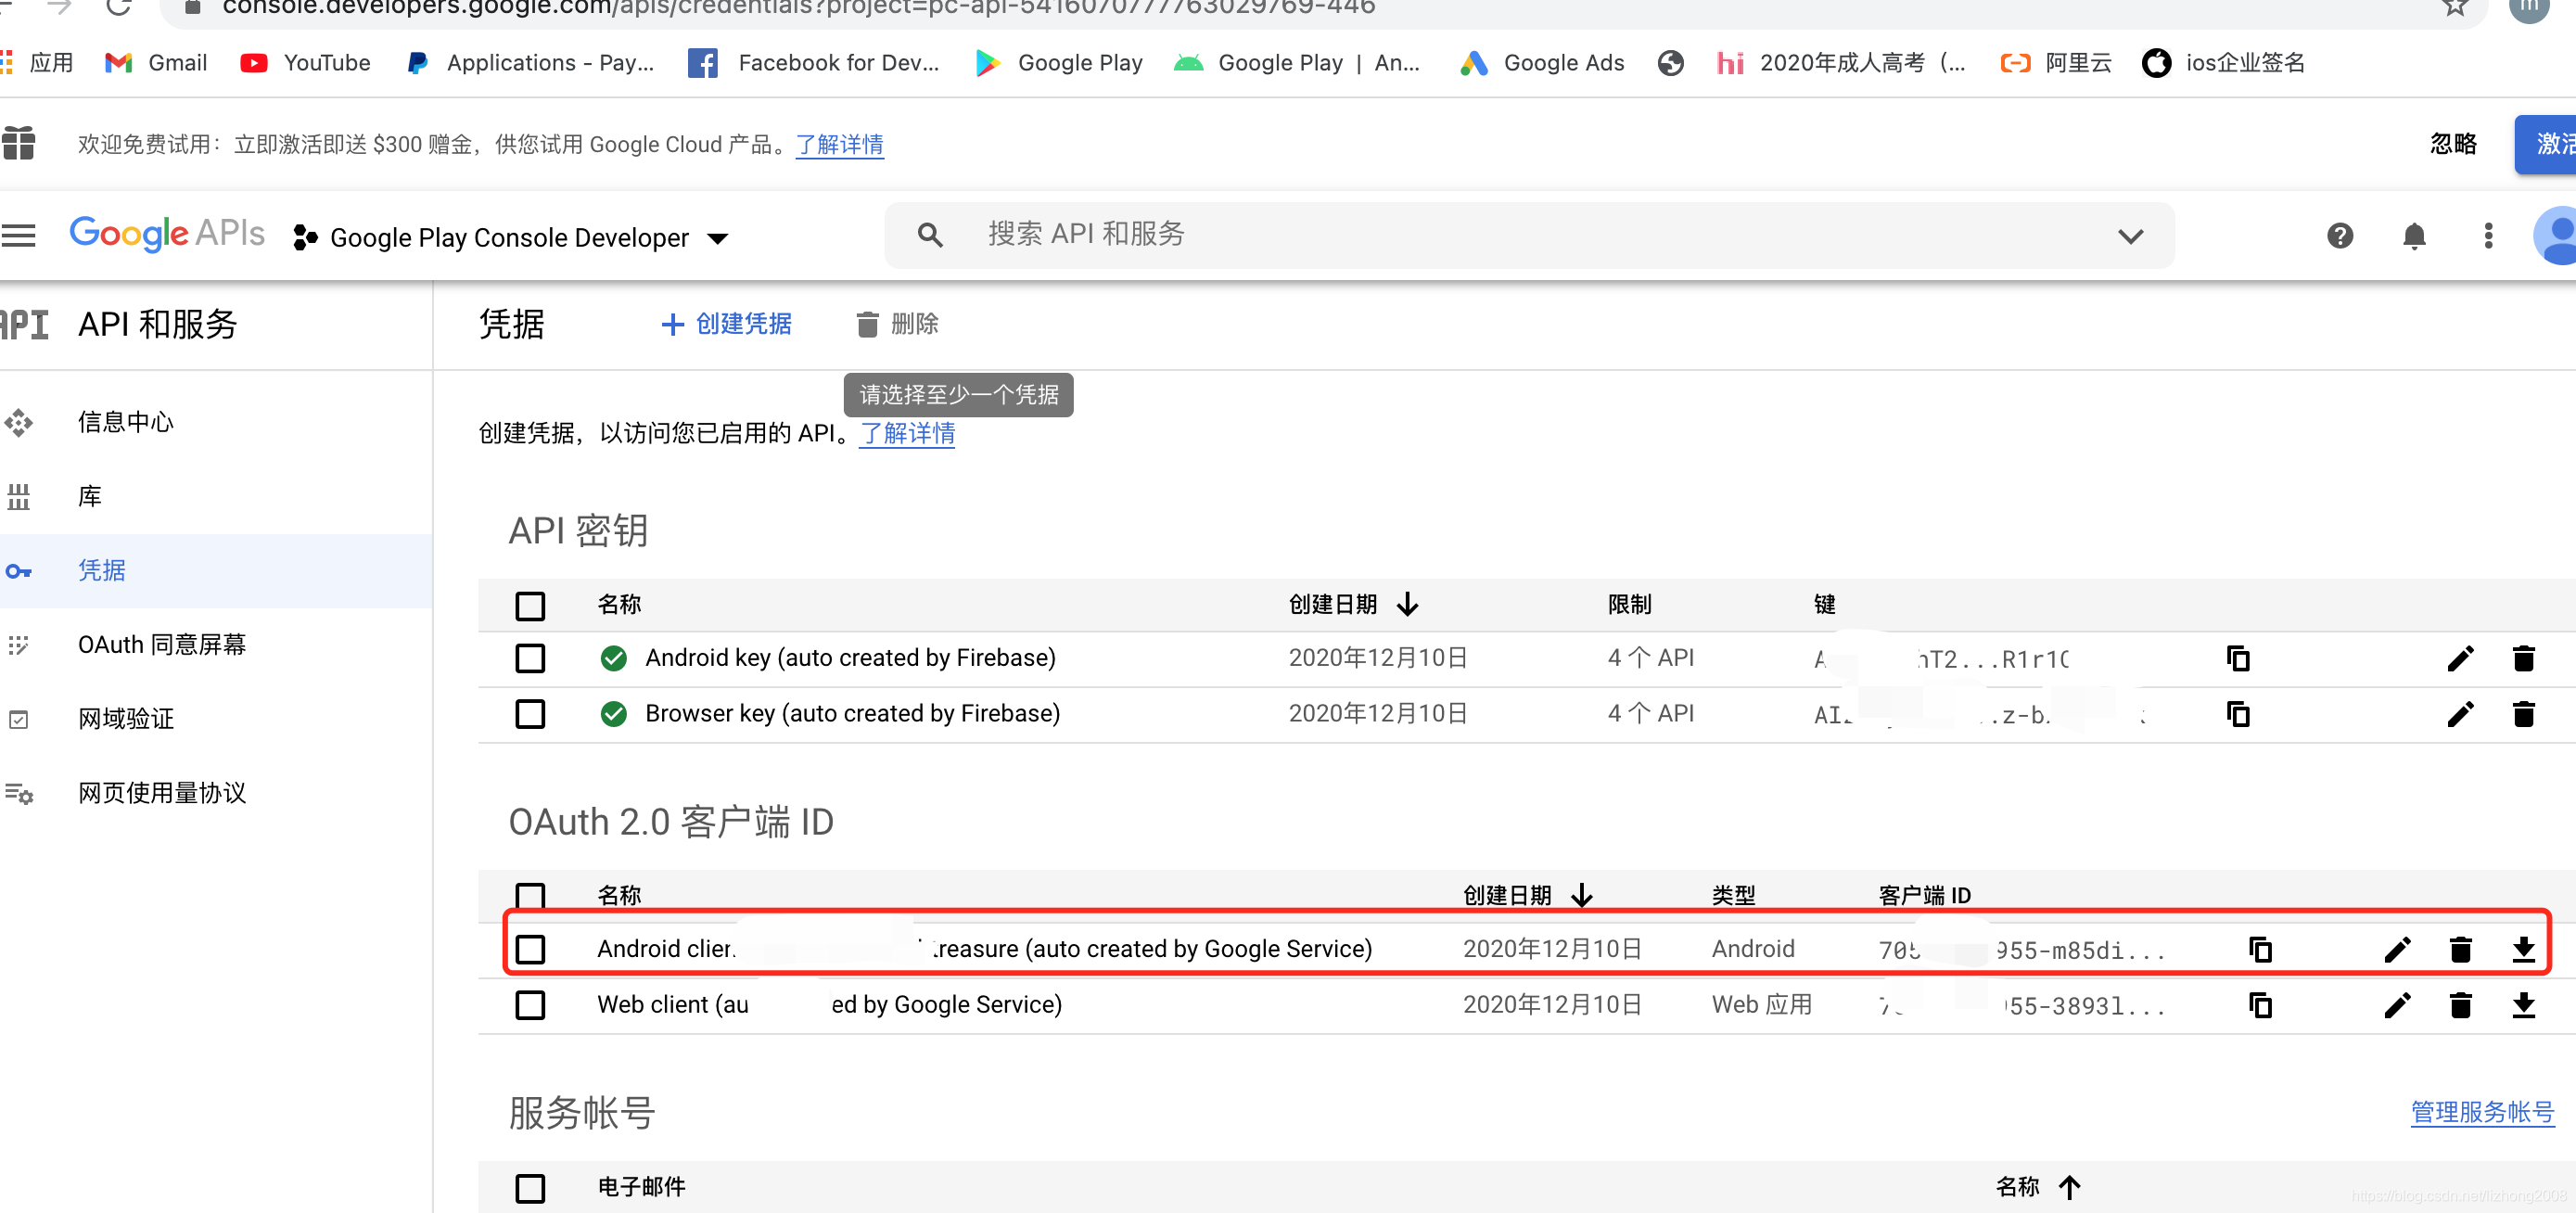Viewport: 2576px width, 1213px height.
Task: Edit the Web client OAuth entry
Action: pyautogui.click(x=2397, y=1005)
